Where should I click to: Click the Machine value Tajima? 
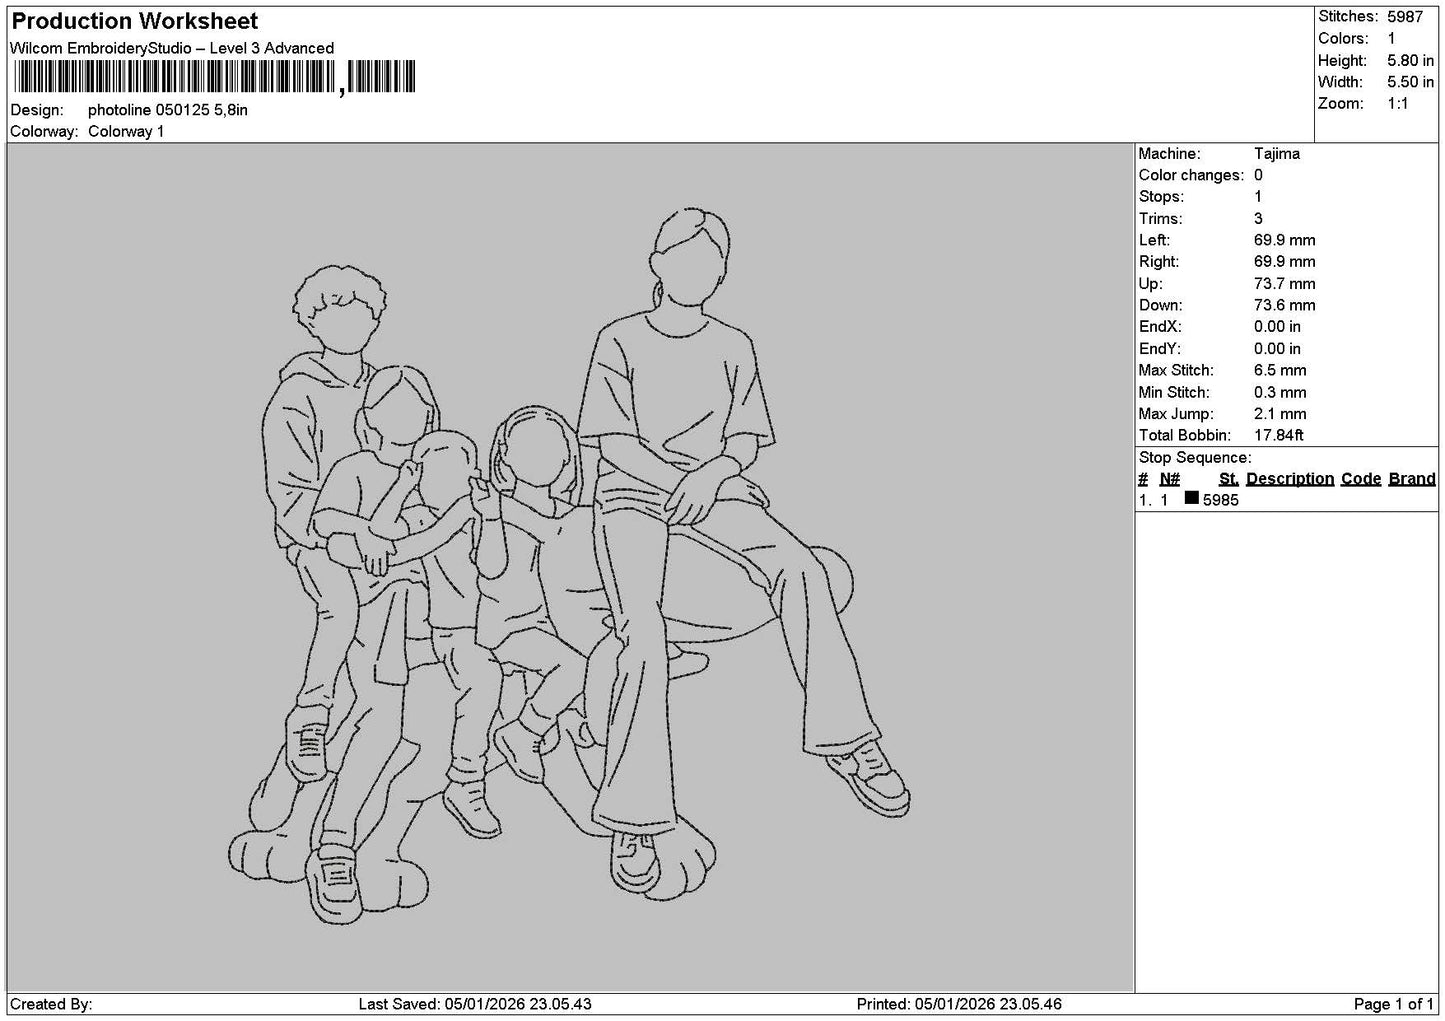pyautogui.click(x=1277, y=154)
